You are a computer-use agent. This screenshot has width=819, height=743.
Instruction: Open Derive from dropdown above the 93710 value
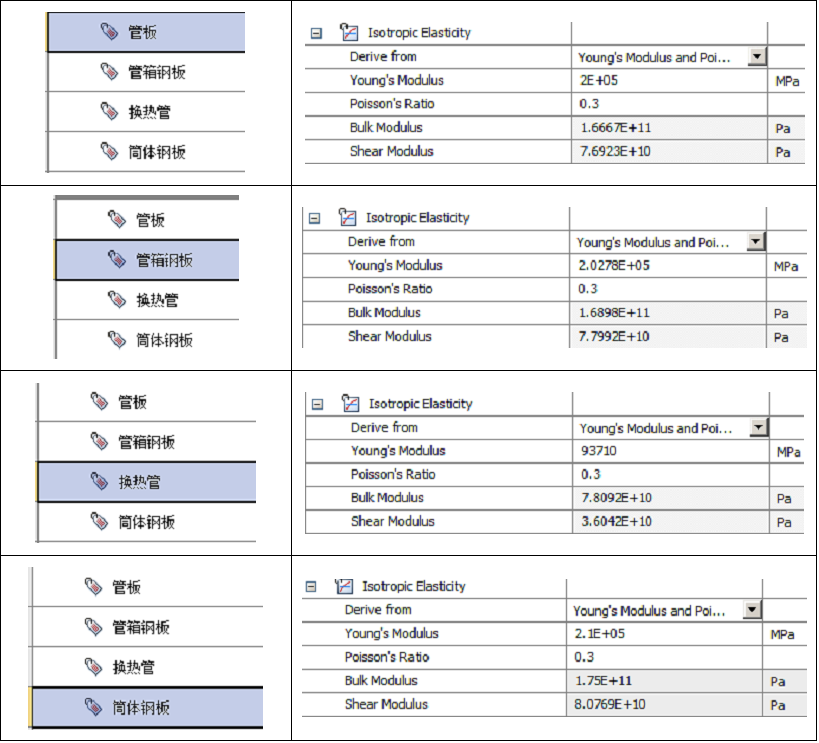click(x=758, y=427)
